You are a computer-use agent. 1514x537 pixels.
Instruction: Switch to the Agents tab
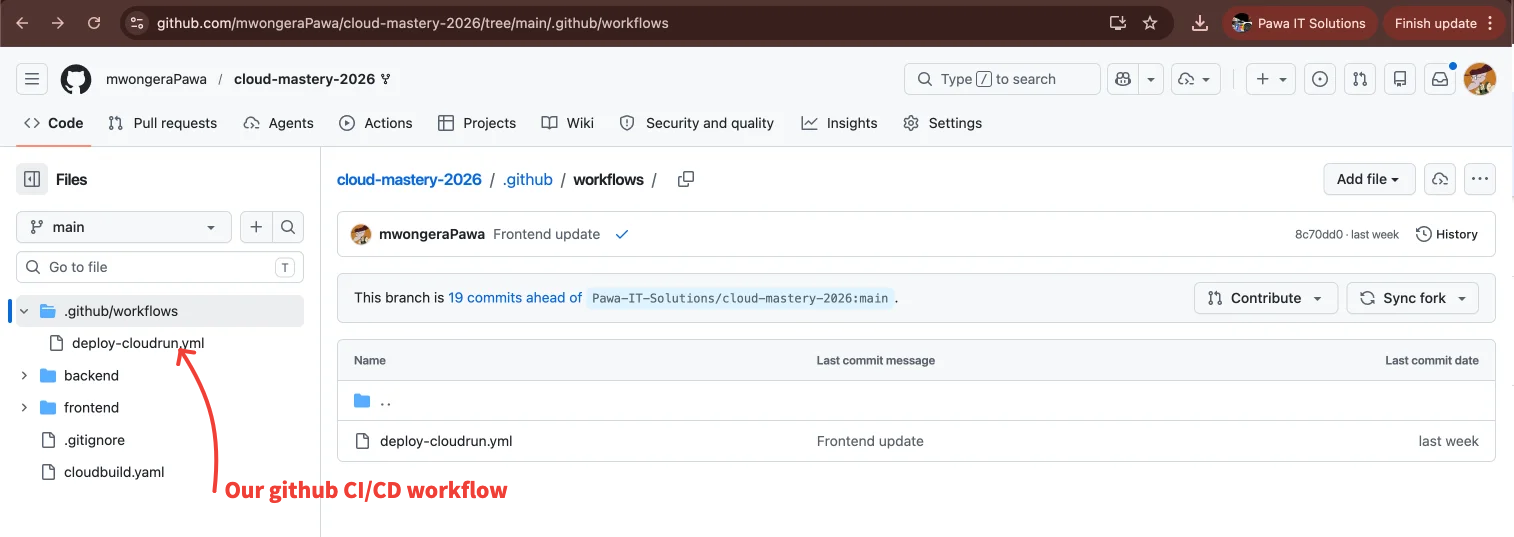click(x=279, y=123)
